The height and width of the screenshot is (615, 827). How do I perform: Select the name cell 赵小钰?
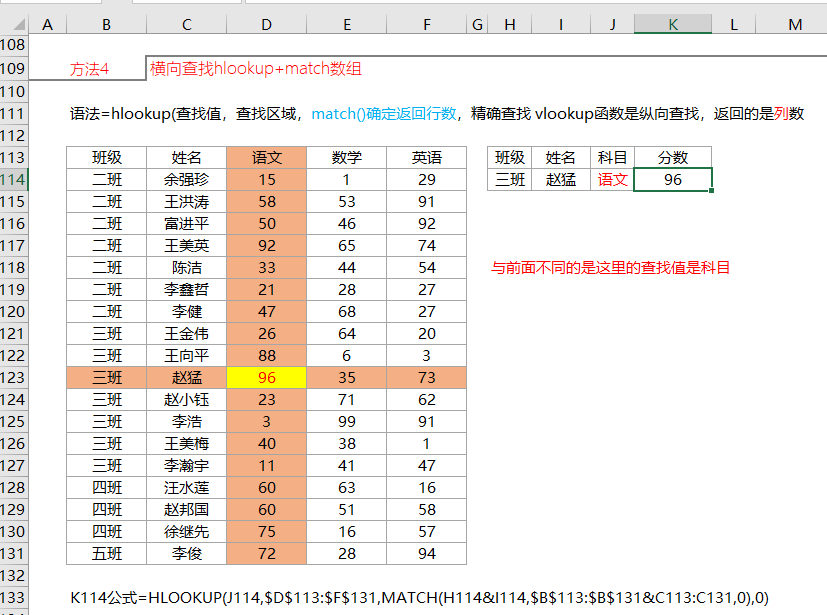(186, 400)
